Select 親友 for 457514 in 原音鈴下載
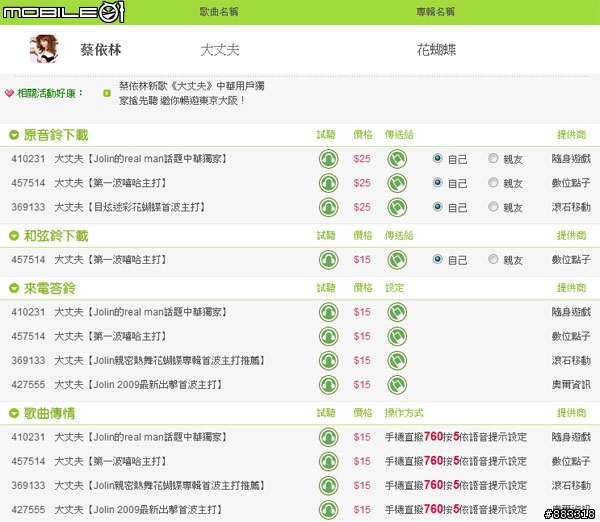This screenshot has width=600, height=522. click(493, 182)
